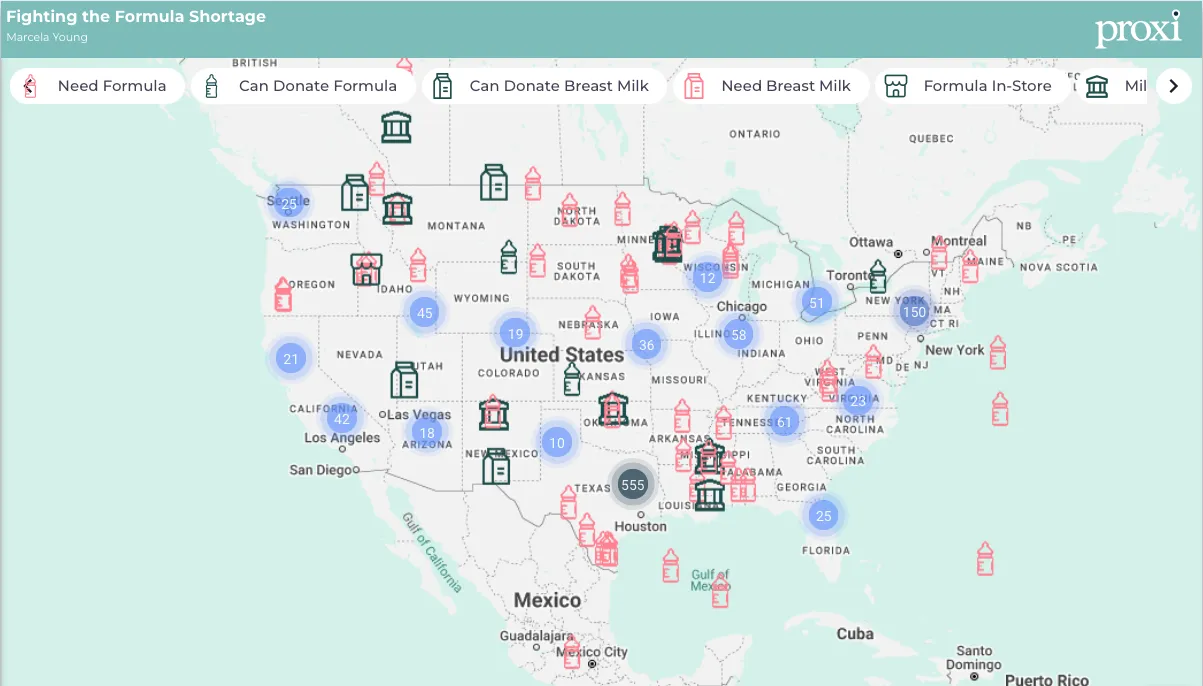
Task: Select the Need Breast Milk filter chip
Action: 771,85
